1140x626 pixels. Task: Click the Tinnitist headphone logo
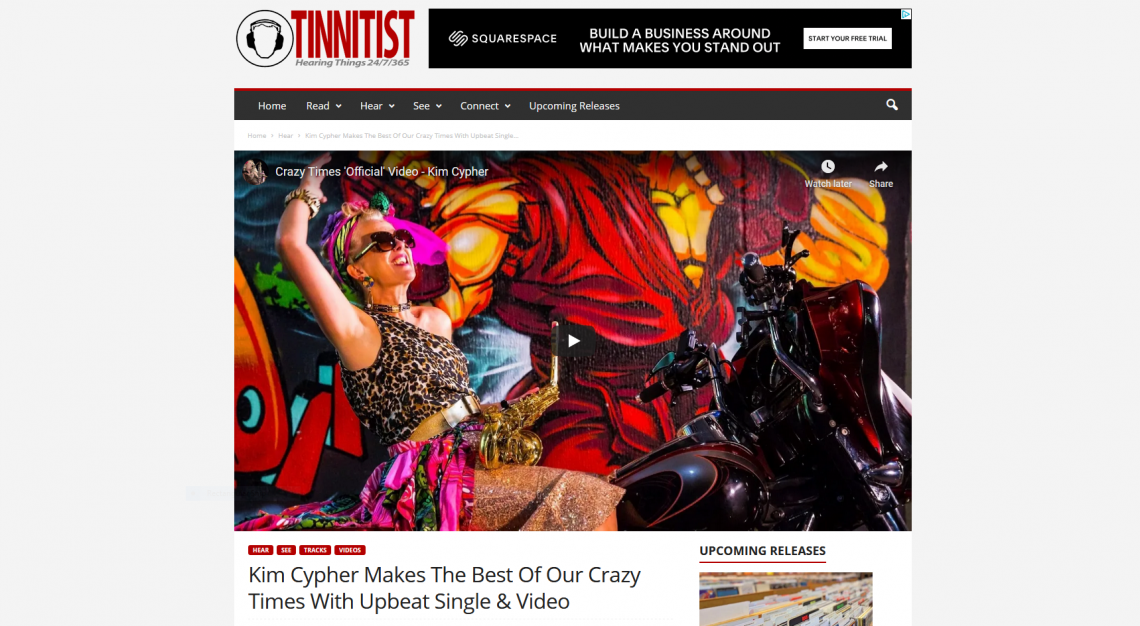point(265,39)
